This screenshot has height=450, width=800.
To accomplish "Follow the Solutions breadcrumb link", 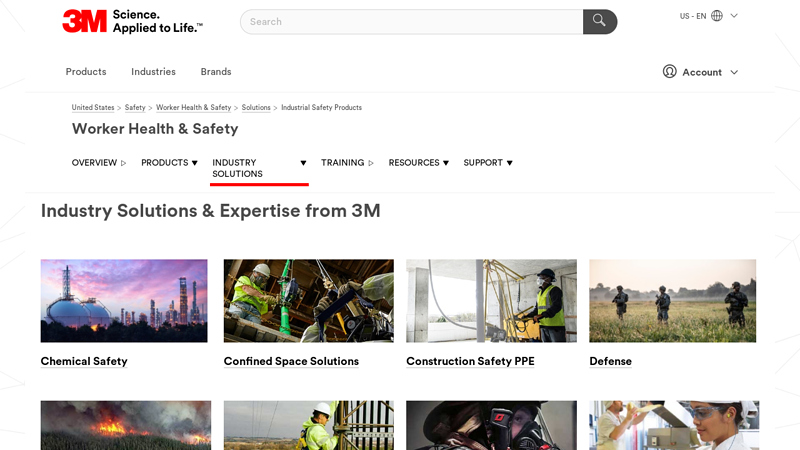I will [x=256, y=108].
